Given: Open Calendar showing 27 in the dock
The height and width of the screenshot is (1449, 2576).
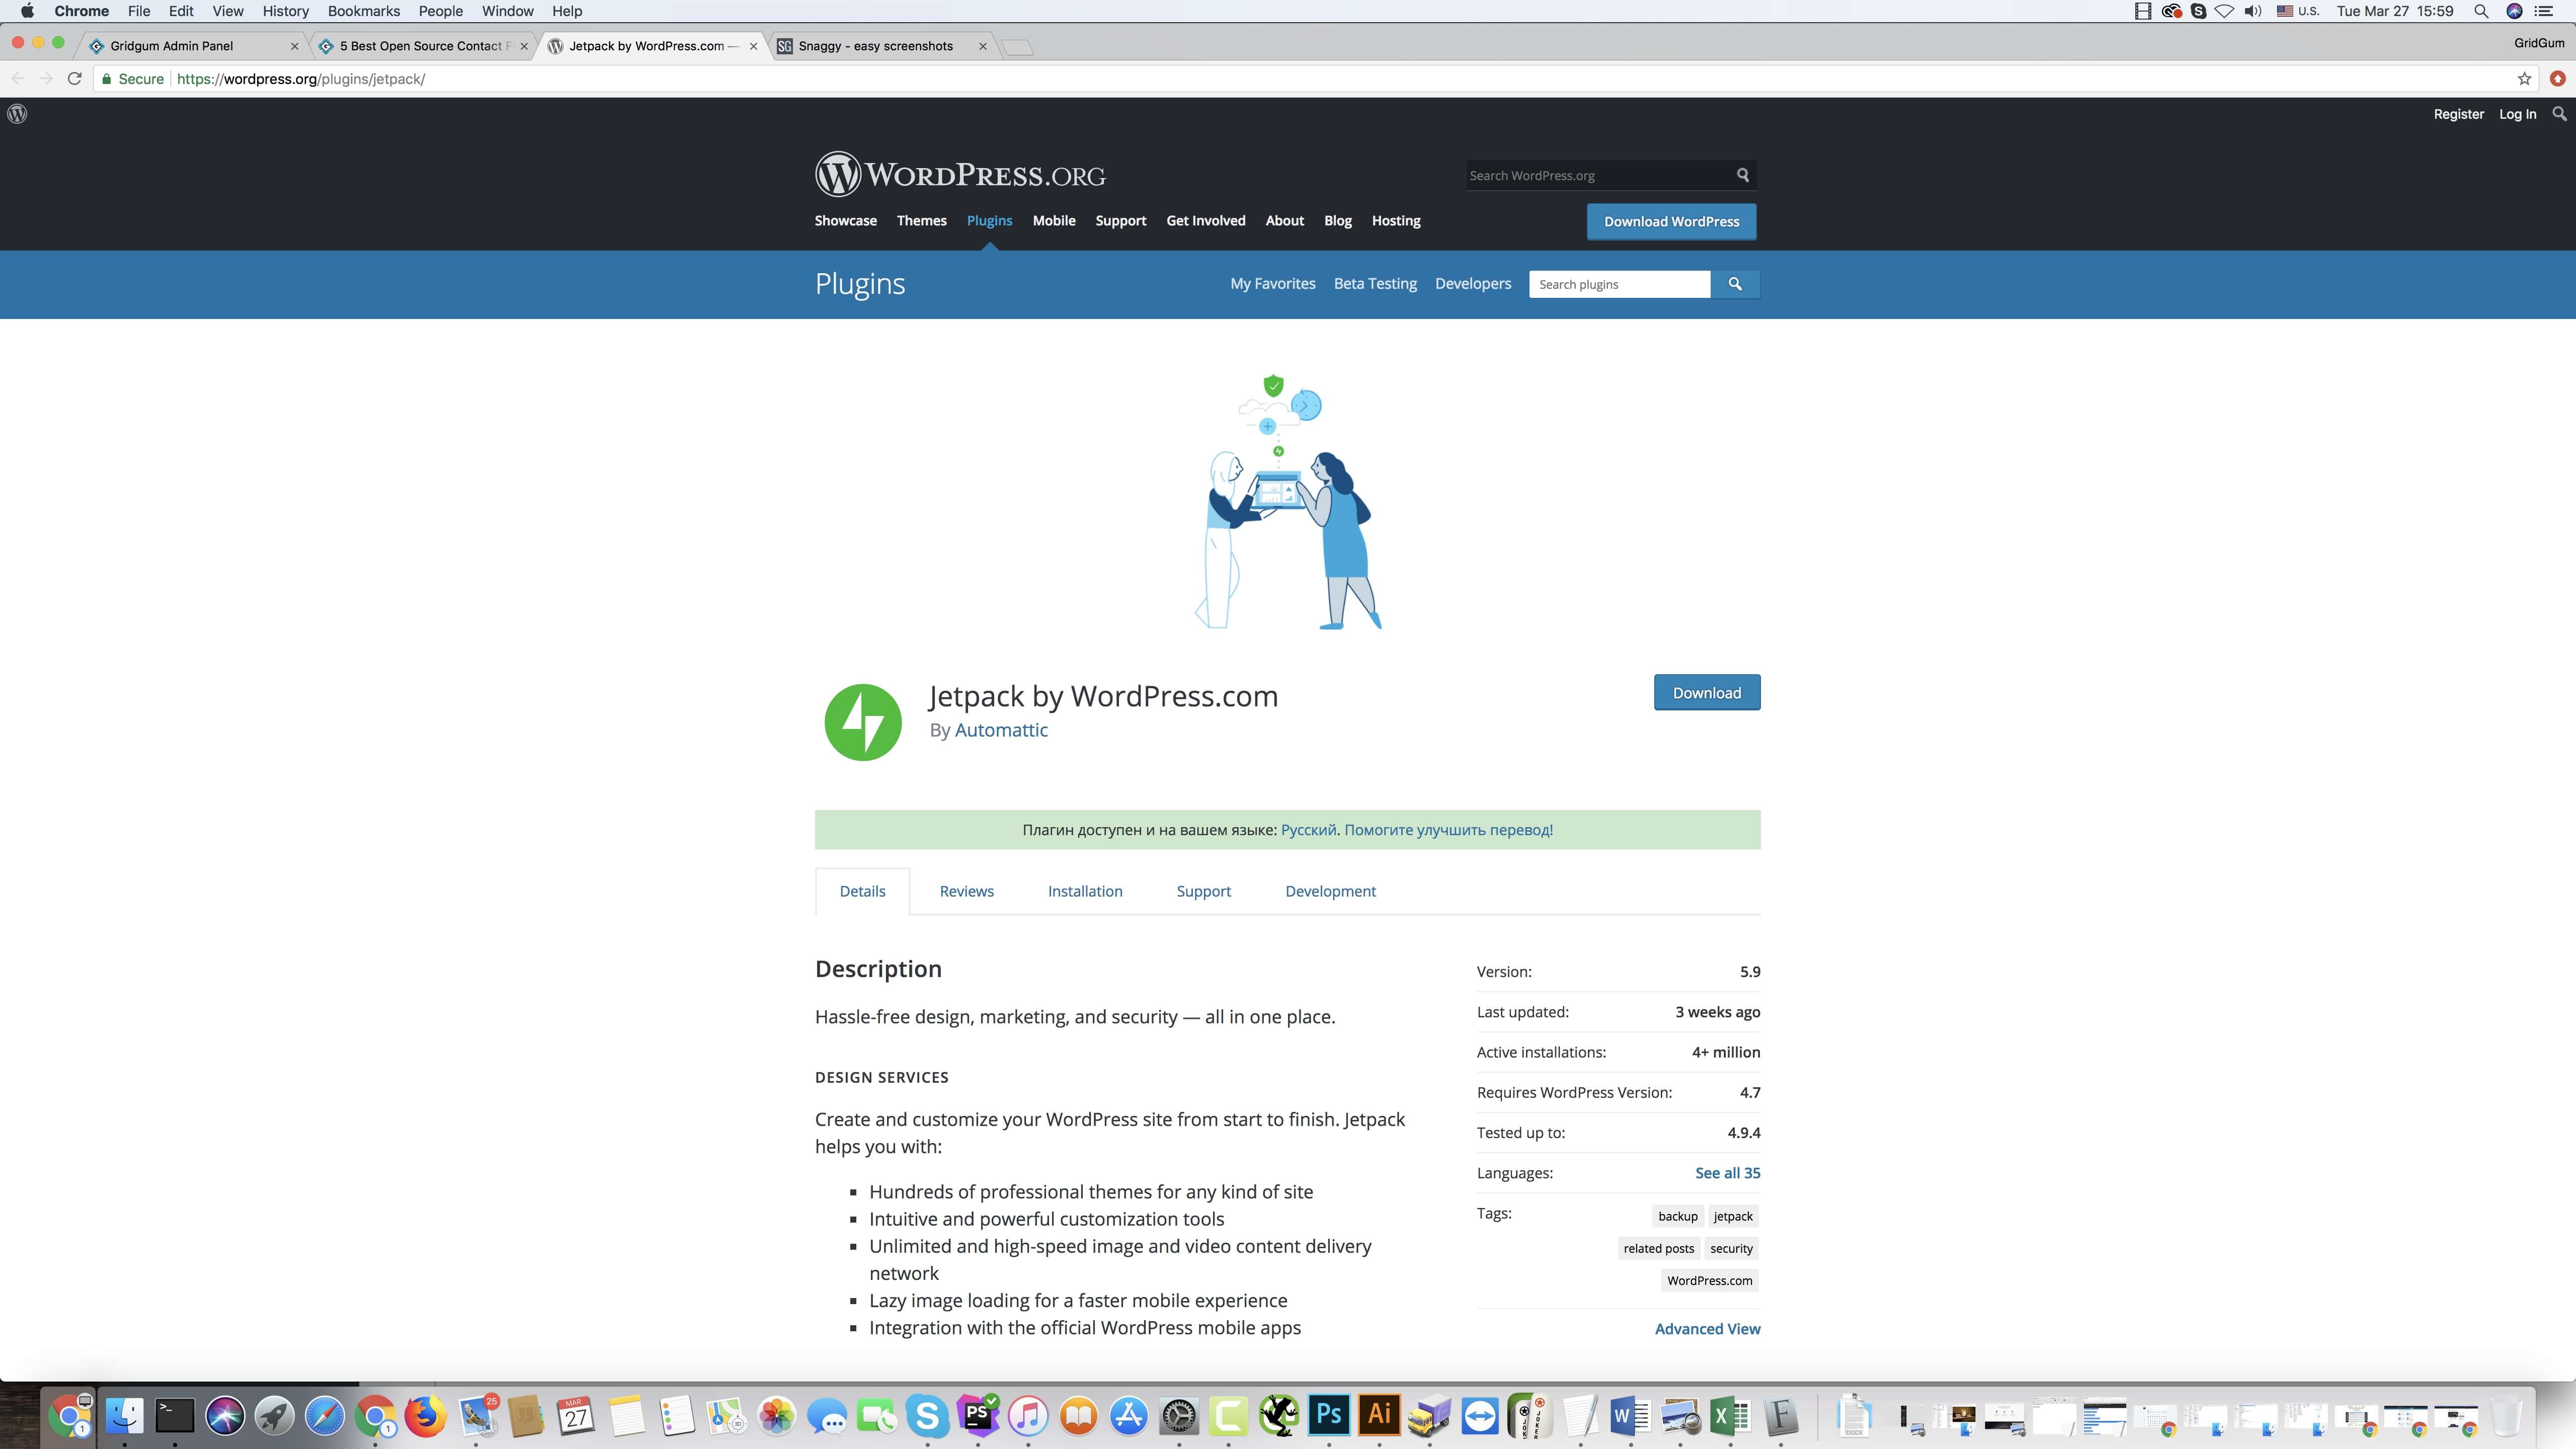Looking at the screenshot, I should click(576, 1416).
